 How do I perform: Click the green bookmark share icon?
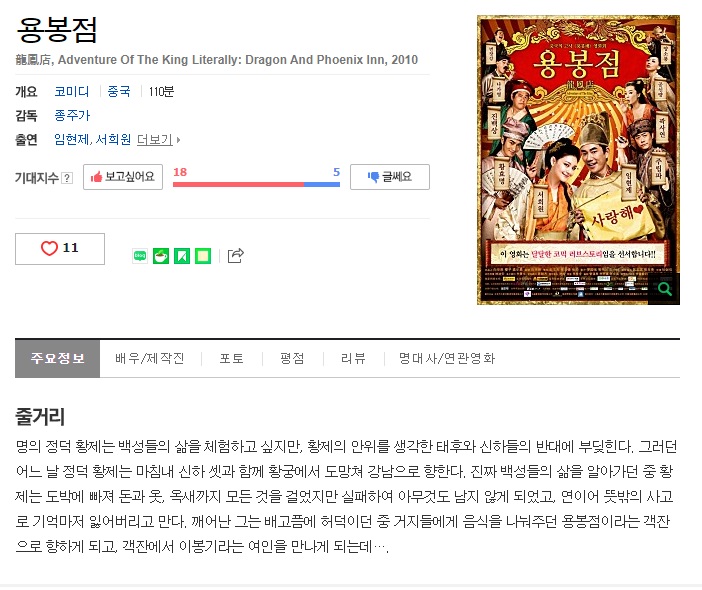coord(182,256)
